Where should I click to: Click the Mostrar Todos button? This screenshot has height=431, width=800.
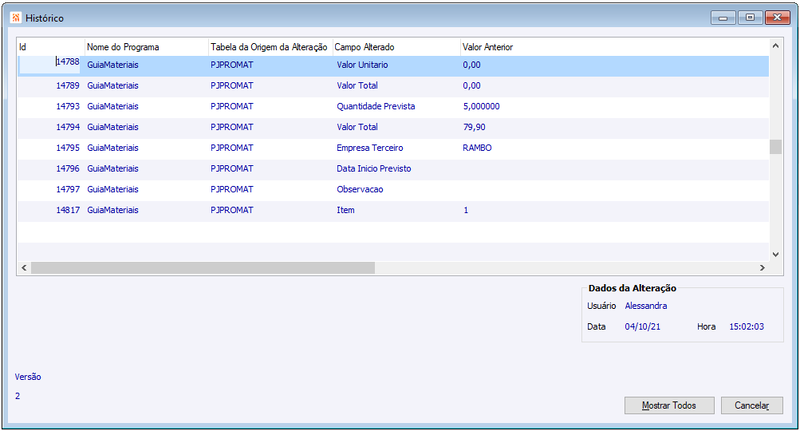click(x=669, y=405)
